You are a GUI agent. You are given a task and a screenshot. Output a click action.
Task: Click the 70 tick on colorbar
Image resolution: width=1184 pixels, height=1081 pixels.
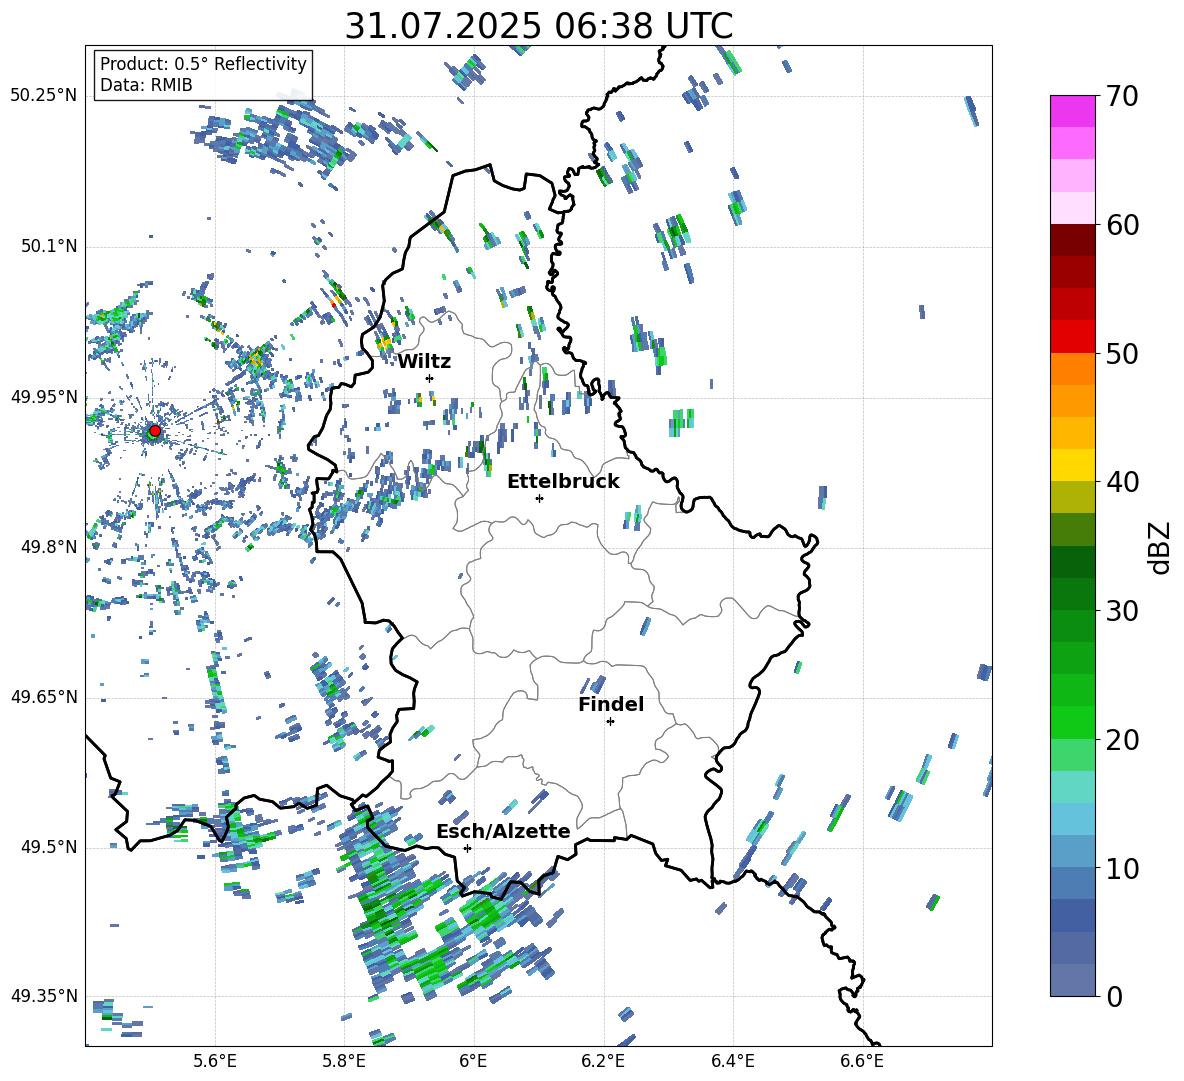(x=1122, y=97)
